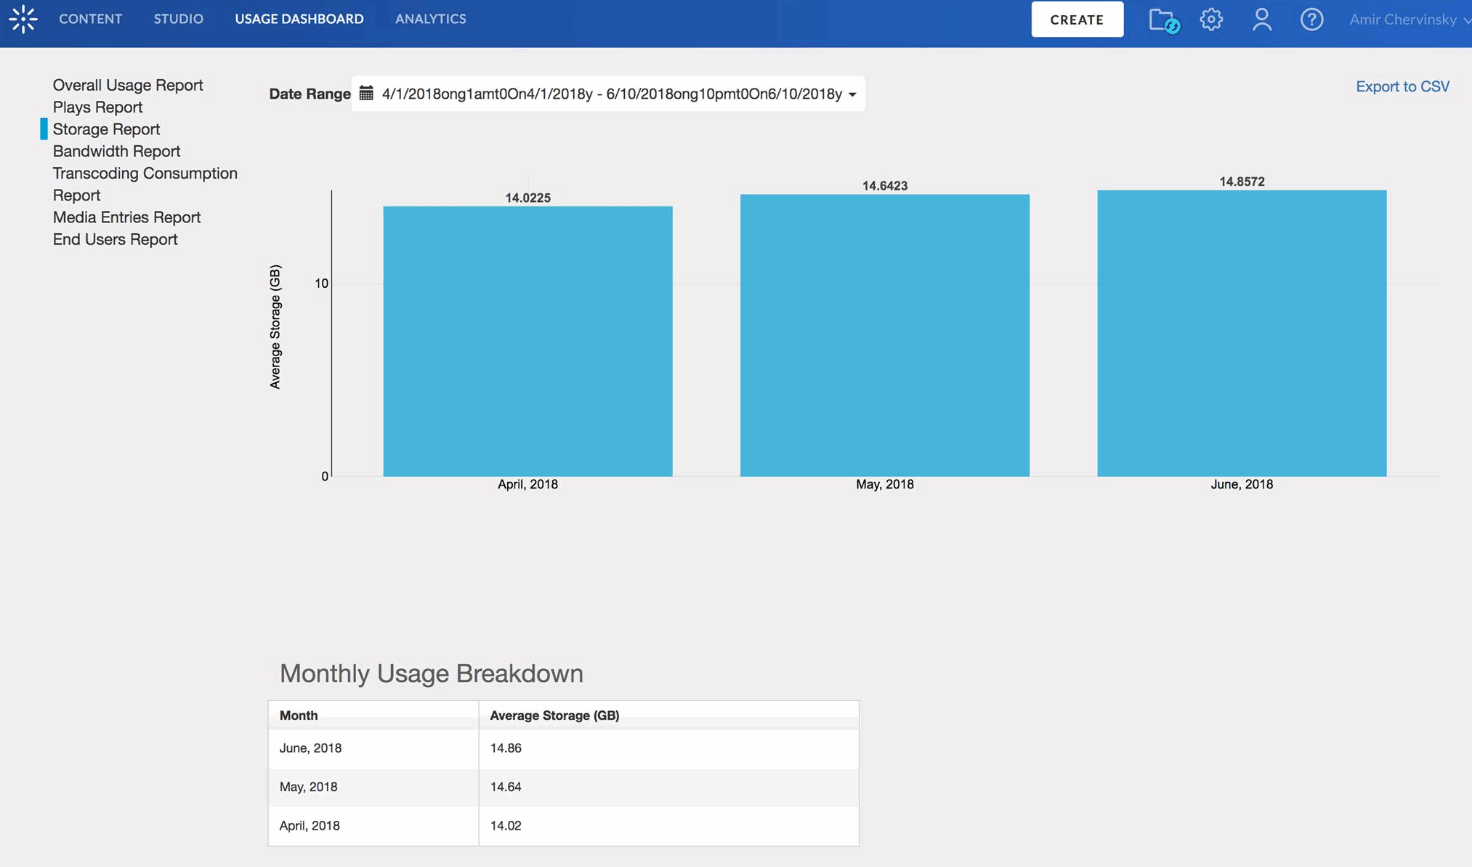Click the April, 2018 chart bar
Image resolution: width=1472 pixels, height=867 pixels.
click(x=528, y=341)
